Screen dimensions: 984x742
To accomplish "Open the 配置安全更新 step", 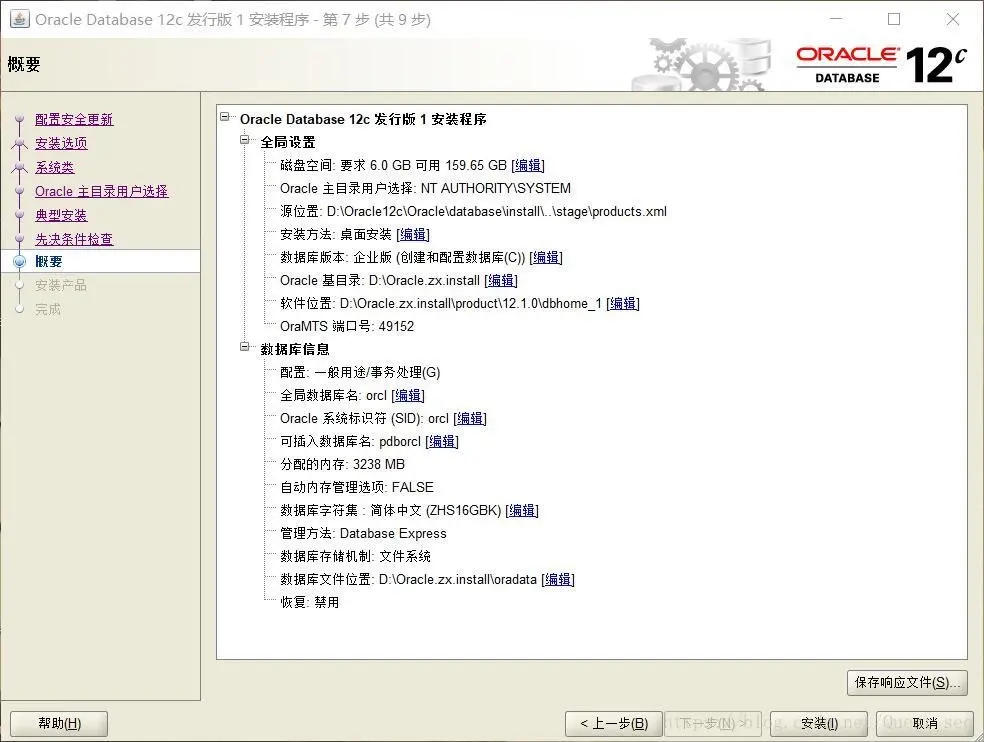I will click(74, 119).
